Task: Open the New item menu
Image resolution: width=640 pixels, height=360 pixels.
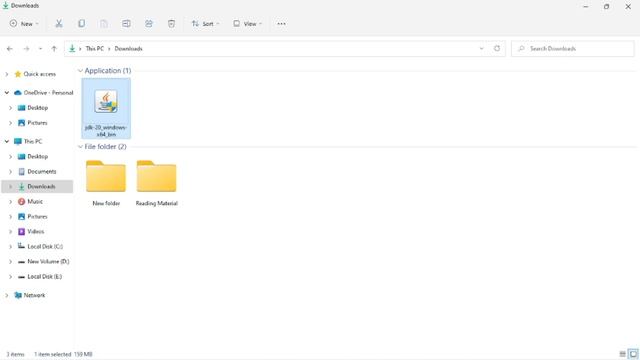Action: (x=24, y=24)
